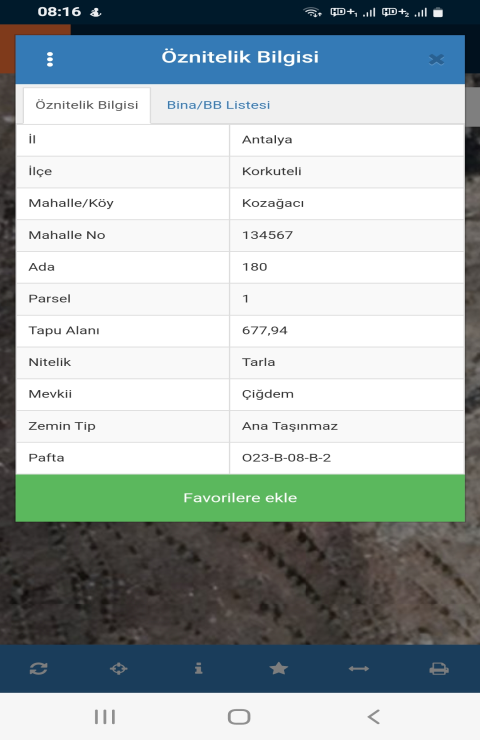The width and height of the screenshot is (480, 740).
Task: Tap the refresh icon in bottom toolbar
Action: tap(38, 669)
